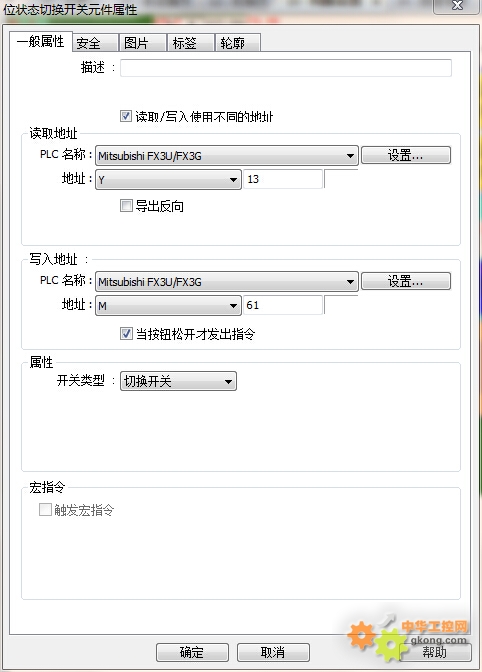
Task: Enable the 导出反向 checkbox
Action: (126, 206)
